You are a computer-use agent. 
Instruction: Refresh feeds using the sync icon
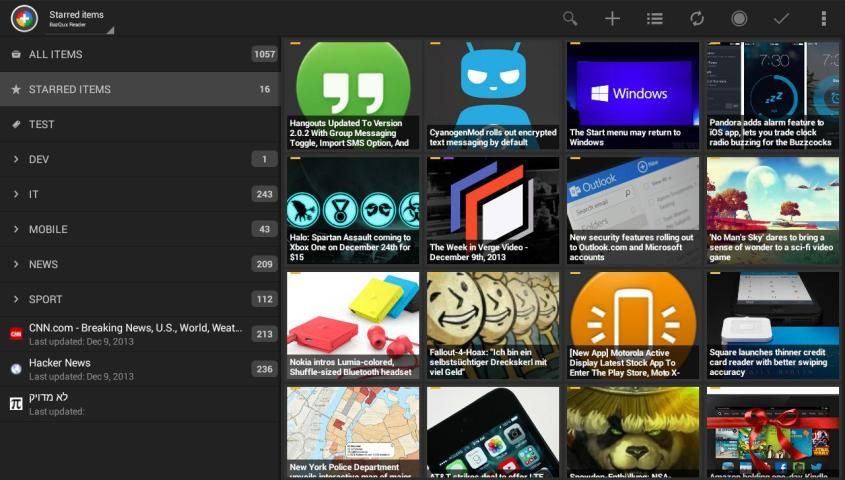(x=697, y=18)
